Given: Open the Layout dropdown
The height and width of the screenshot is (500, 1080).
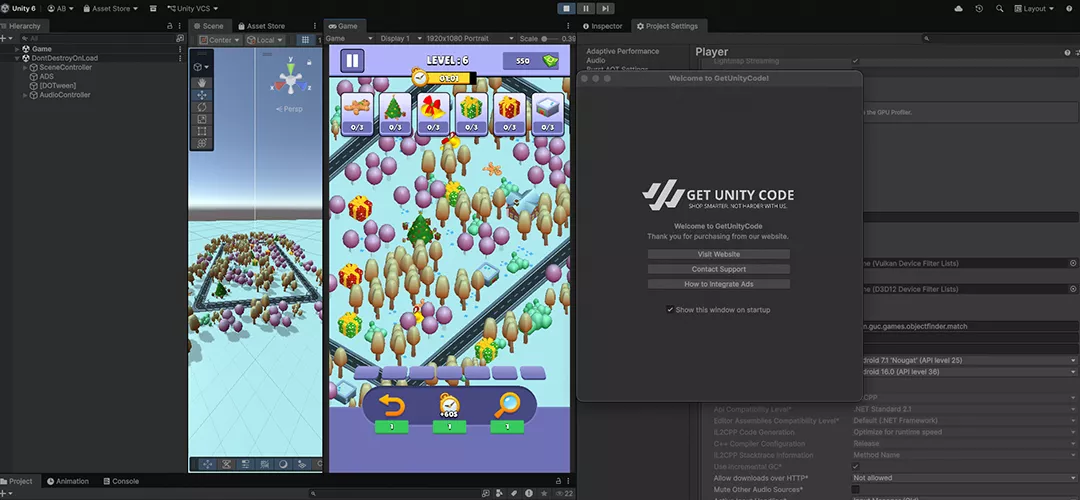Looking at the screenshot, I should pos(1031,8).
